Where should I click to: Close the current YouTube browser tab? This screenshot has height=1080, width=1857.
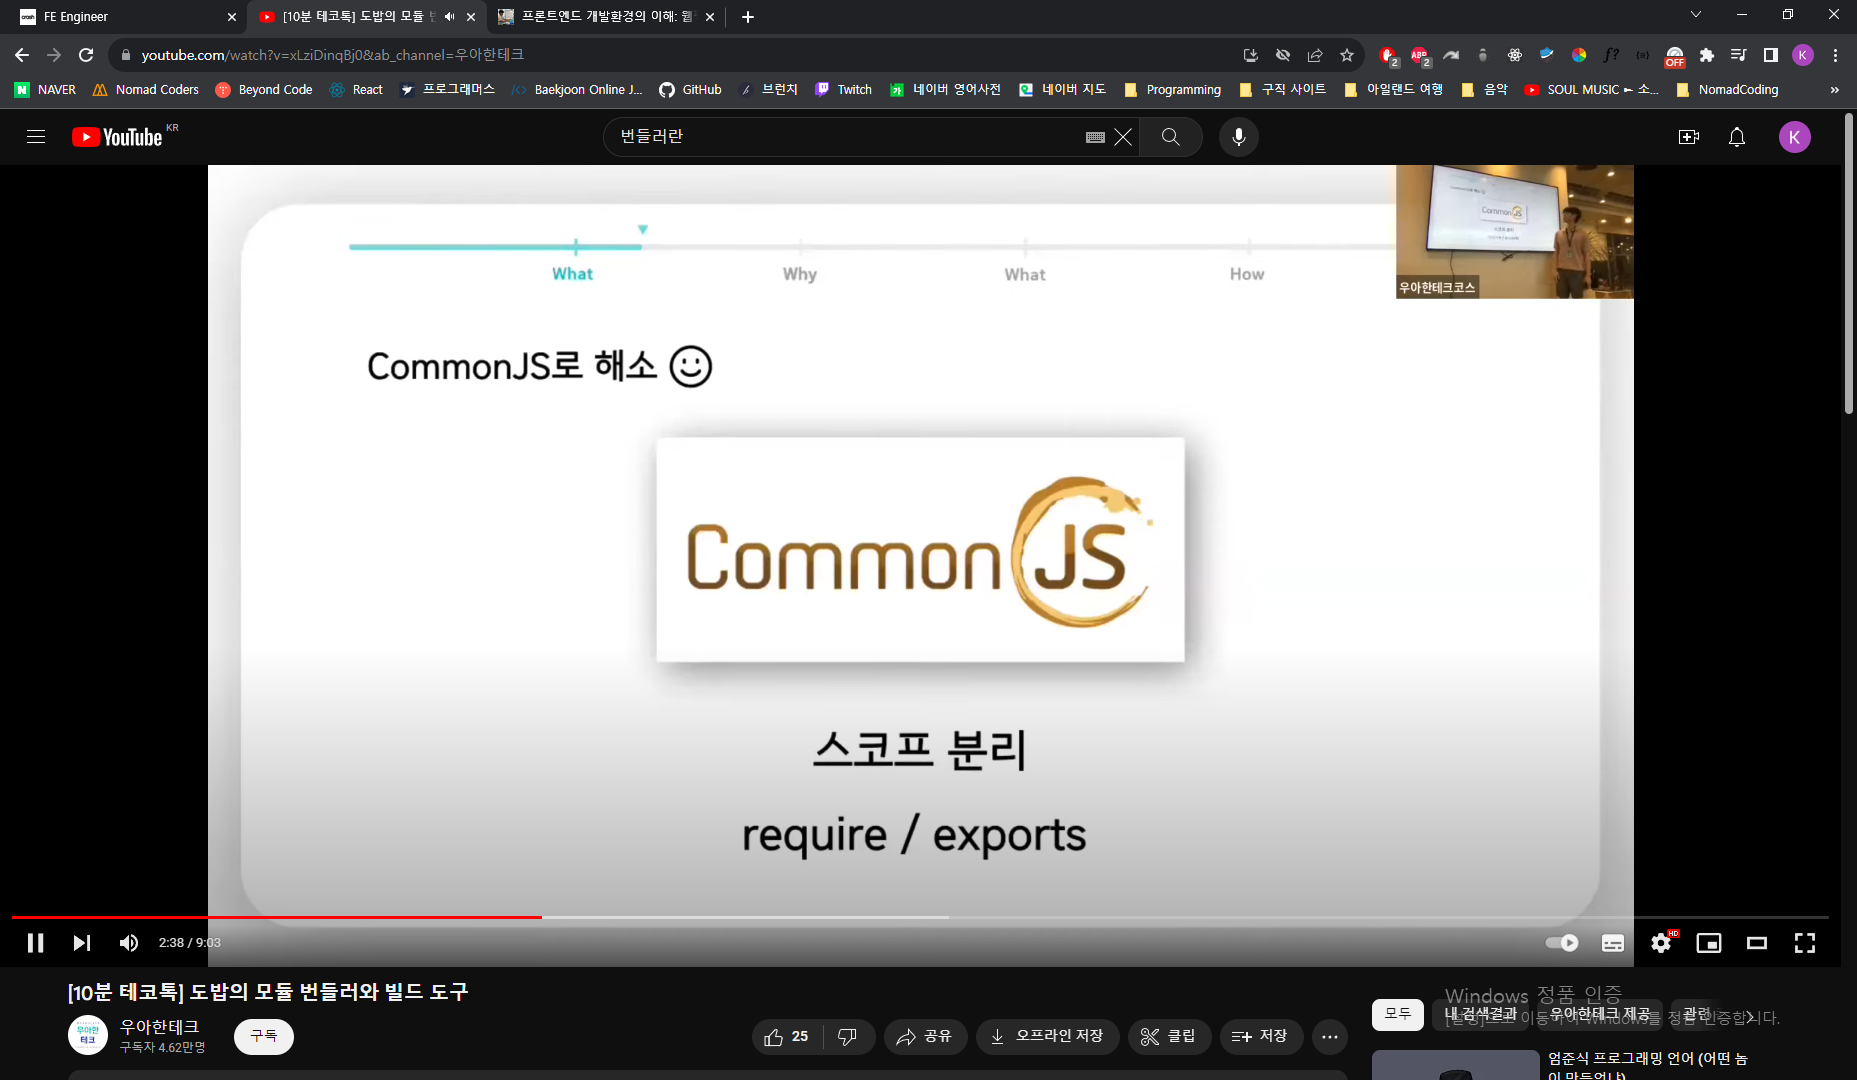[471, 17]
